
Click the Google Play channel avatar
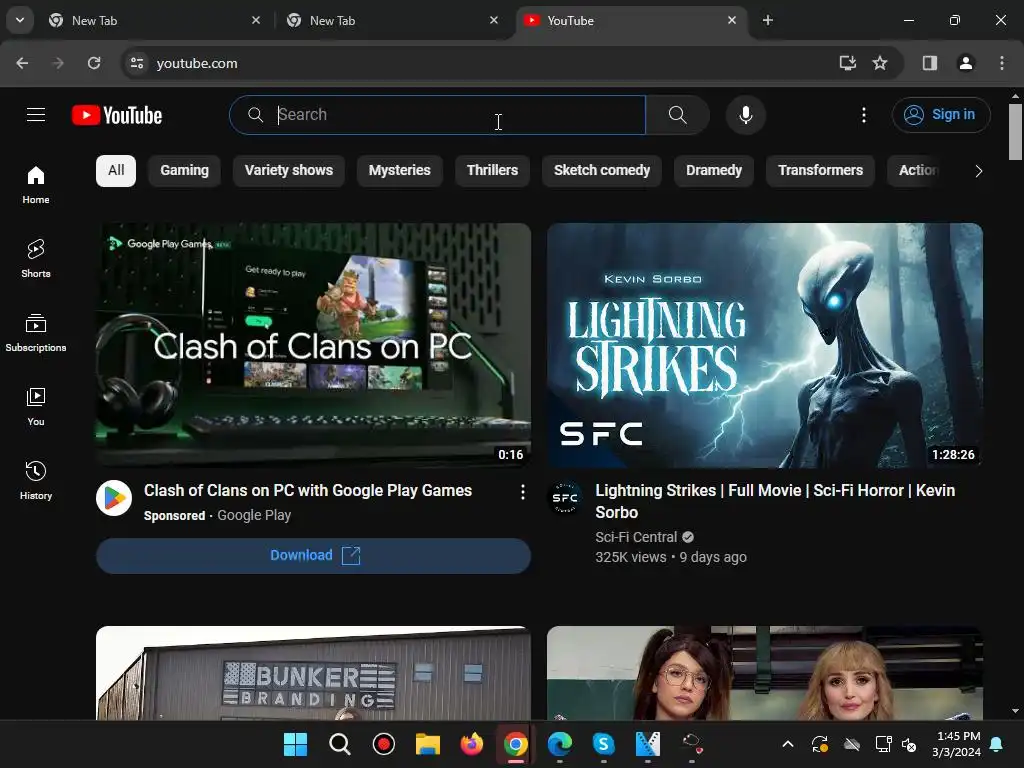(x=114, y=498)
